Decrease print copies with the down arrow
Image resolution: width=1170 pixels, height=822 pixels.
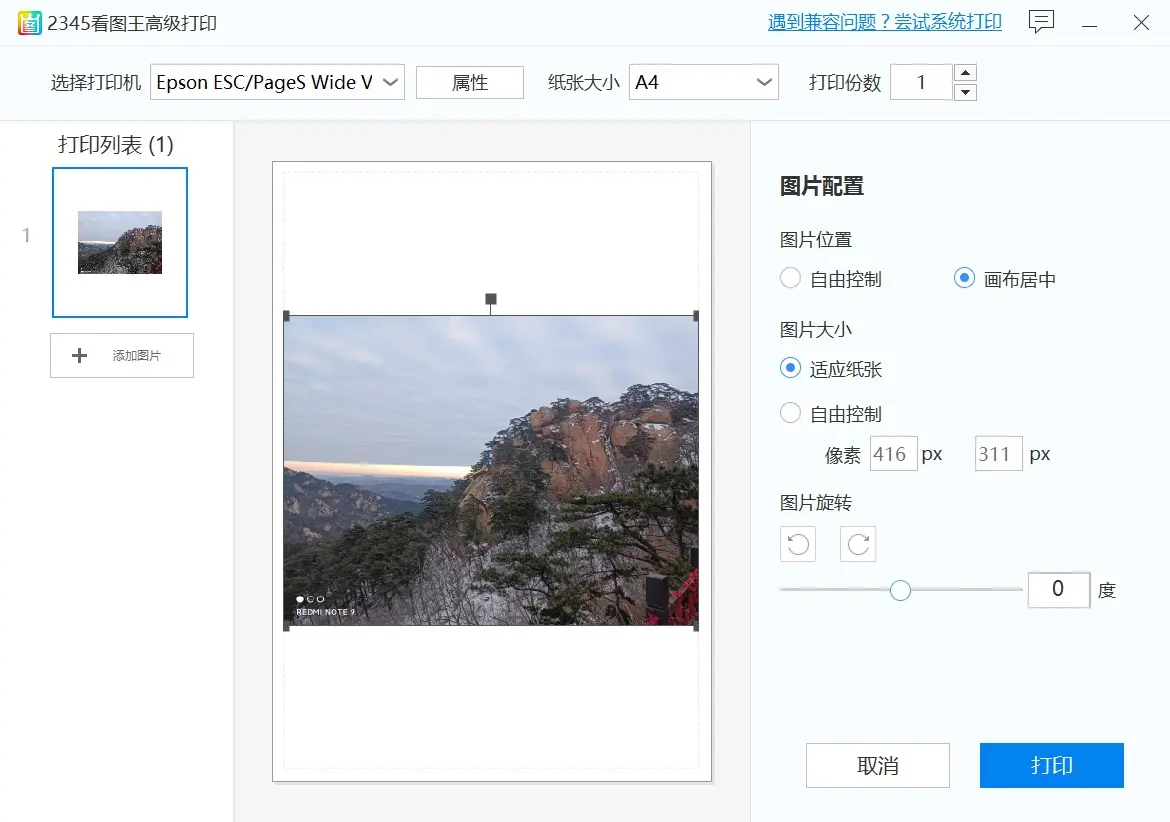tap(966, 92)
